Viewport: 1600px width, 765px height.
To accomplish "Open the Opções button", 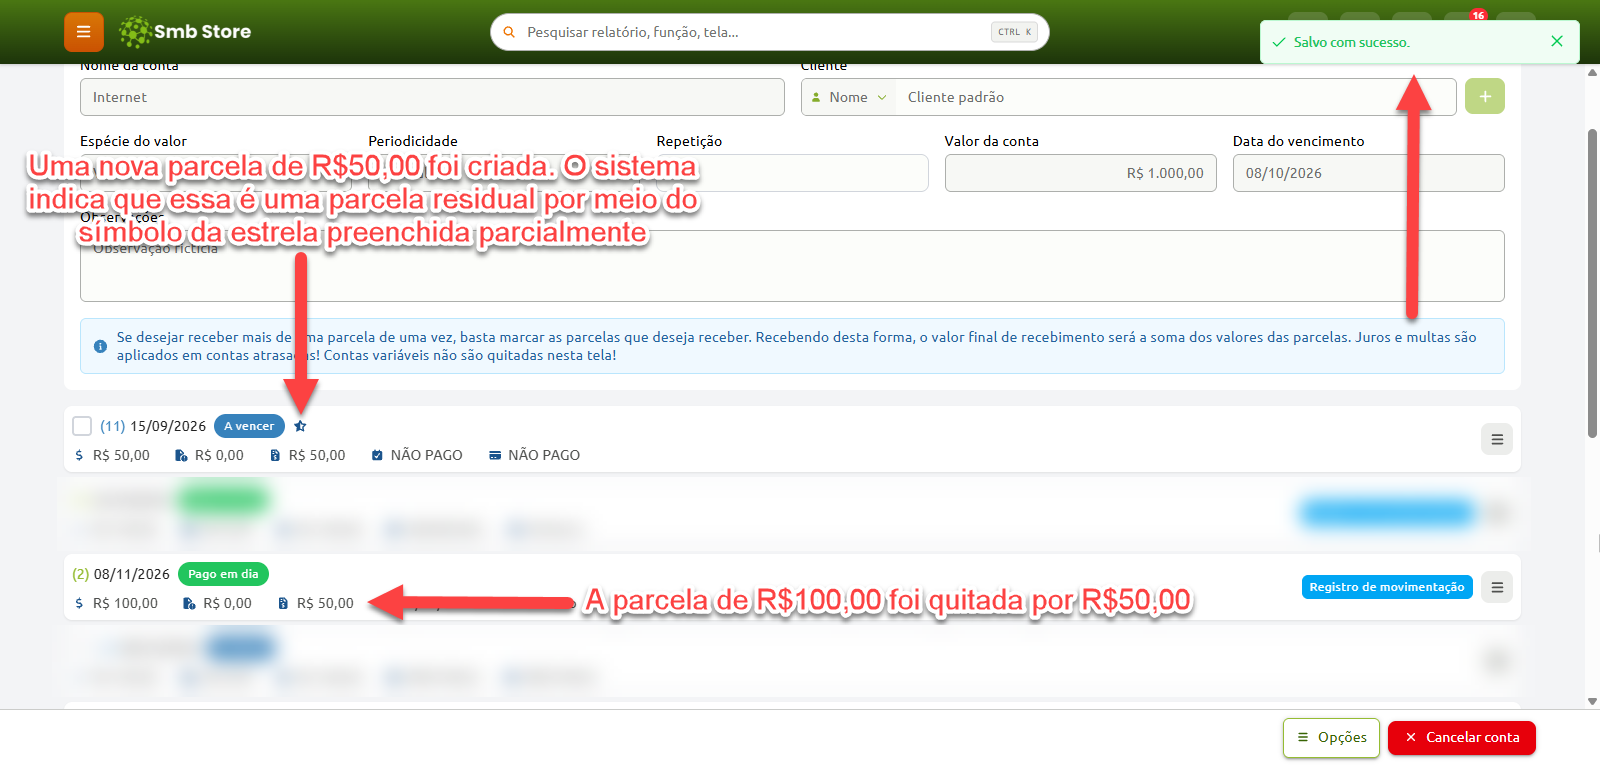I will pyautogui.click(x=1331, y=738).
